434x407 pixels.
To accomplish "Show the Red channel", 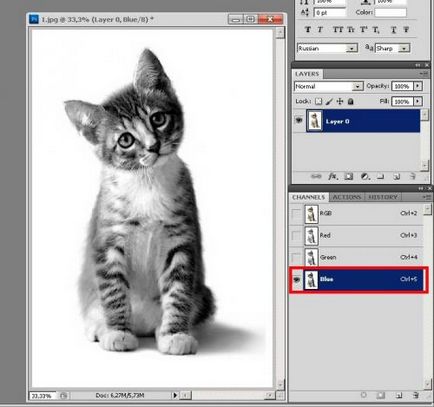I will [296, 236].
